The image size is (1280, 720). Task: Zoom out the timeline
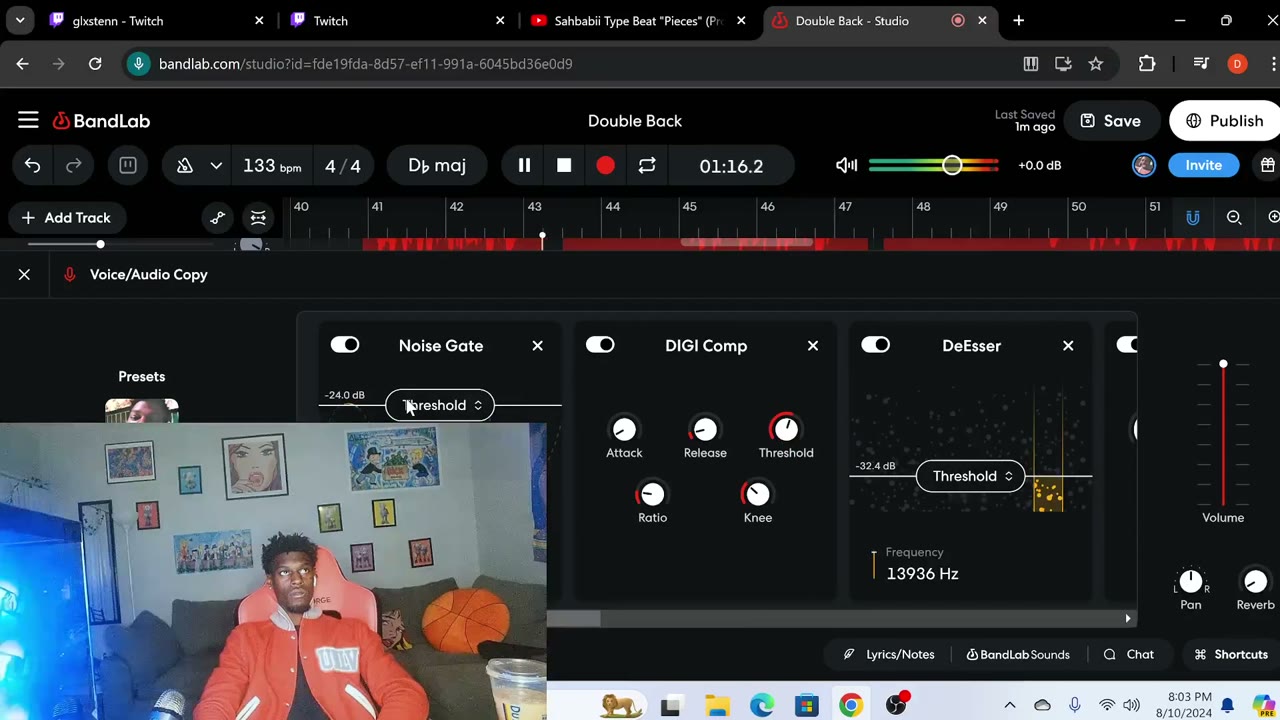tap(1234, 218)
